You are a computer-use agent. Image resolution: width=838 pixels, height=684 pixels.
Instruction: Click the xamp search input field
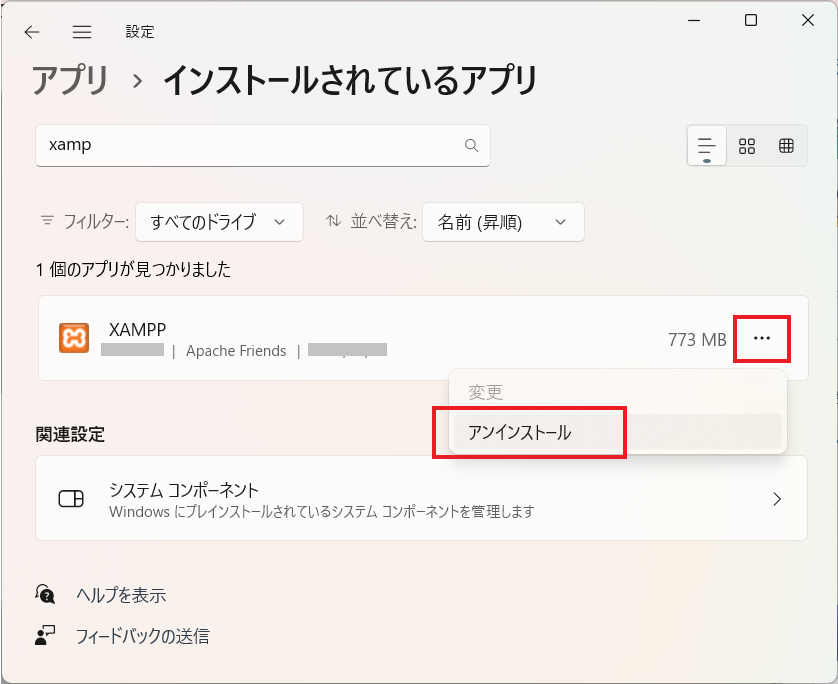pyautogui.click(x=263, y=145)
